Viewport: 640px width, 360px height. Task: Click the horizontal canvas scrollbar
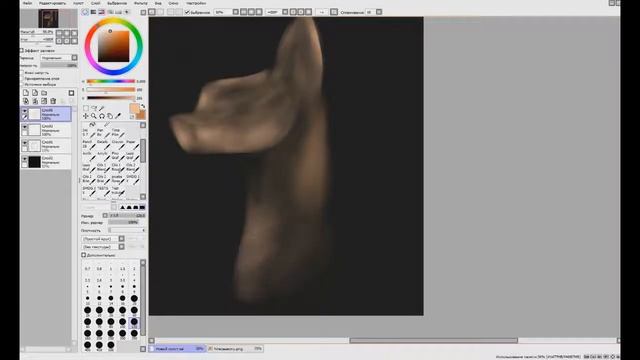point(433,340)
